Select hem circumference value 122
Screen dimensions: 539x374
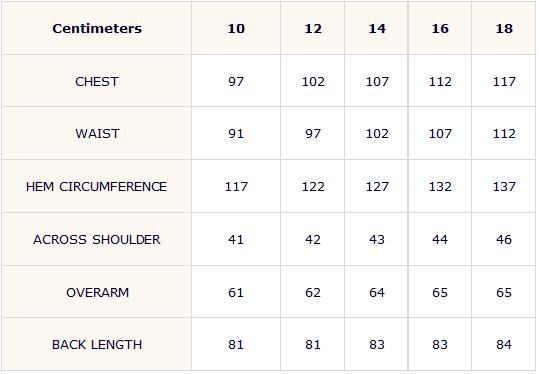(x=313, y=187)
